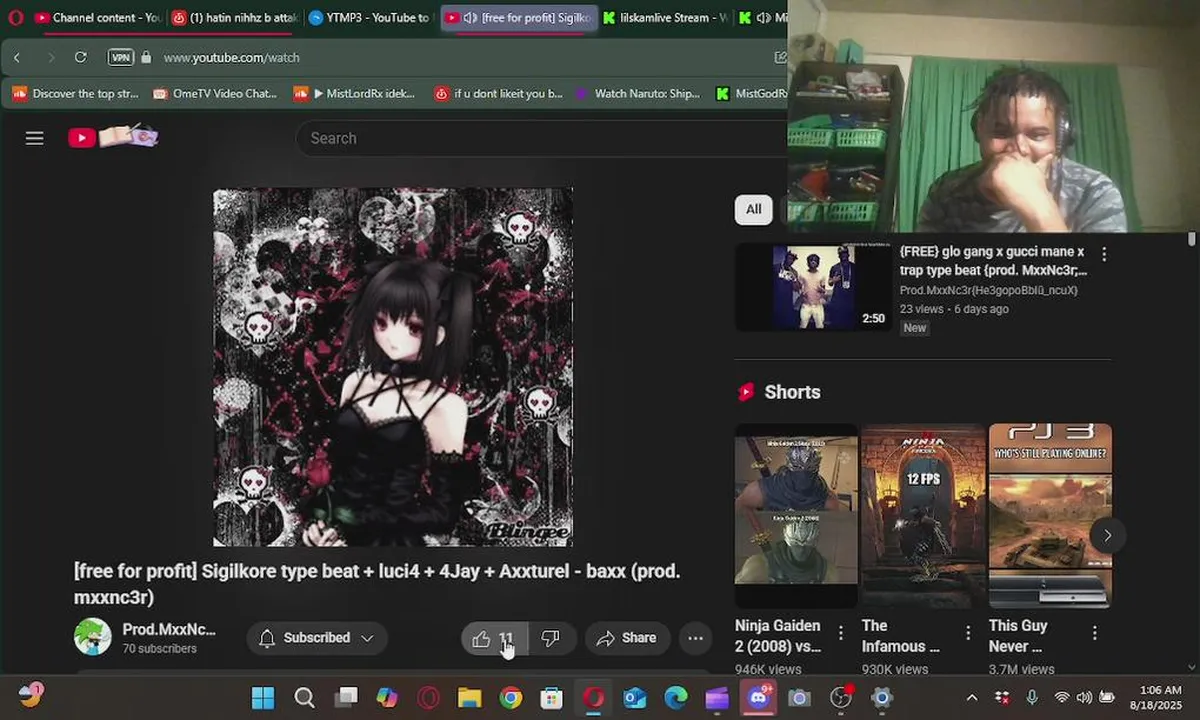Open Microsoft Store from taskbar

(x=552, y=698)
